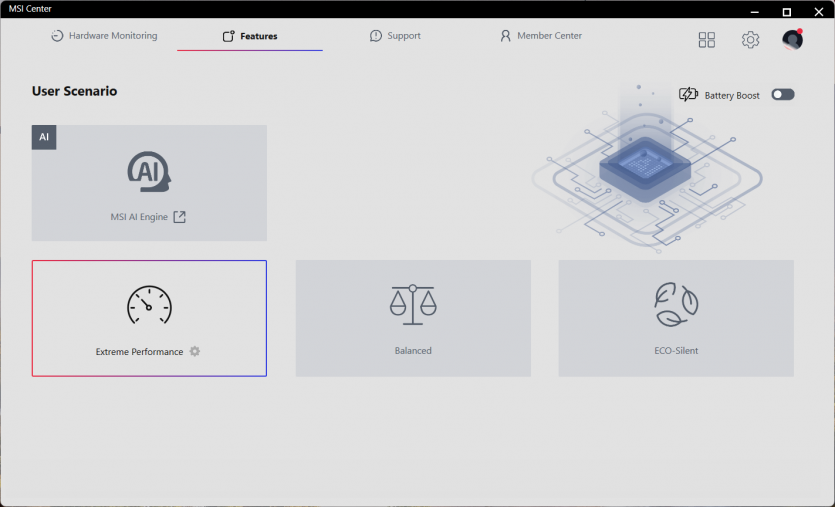
Task: Click the external link icon beside MSI AI Engine
Action: tap(180, 217)
